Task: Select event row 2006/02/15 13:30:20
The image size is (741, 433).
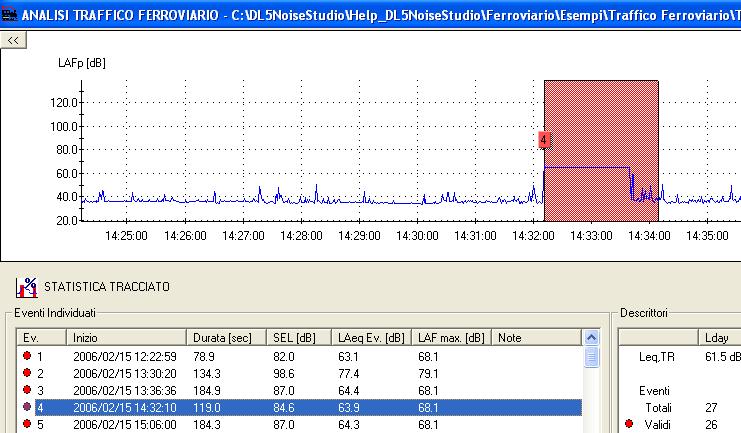Action: [x=300, y=373]
